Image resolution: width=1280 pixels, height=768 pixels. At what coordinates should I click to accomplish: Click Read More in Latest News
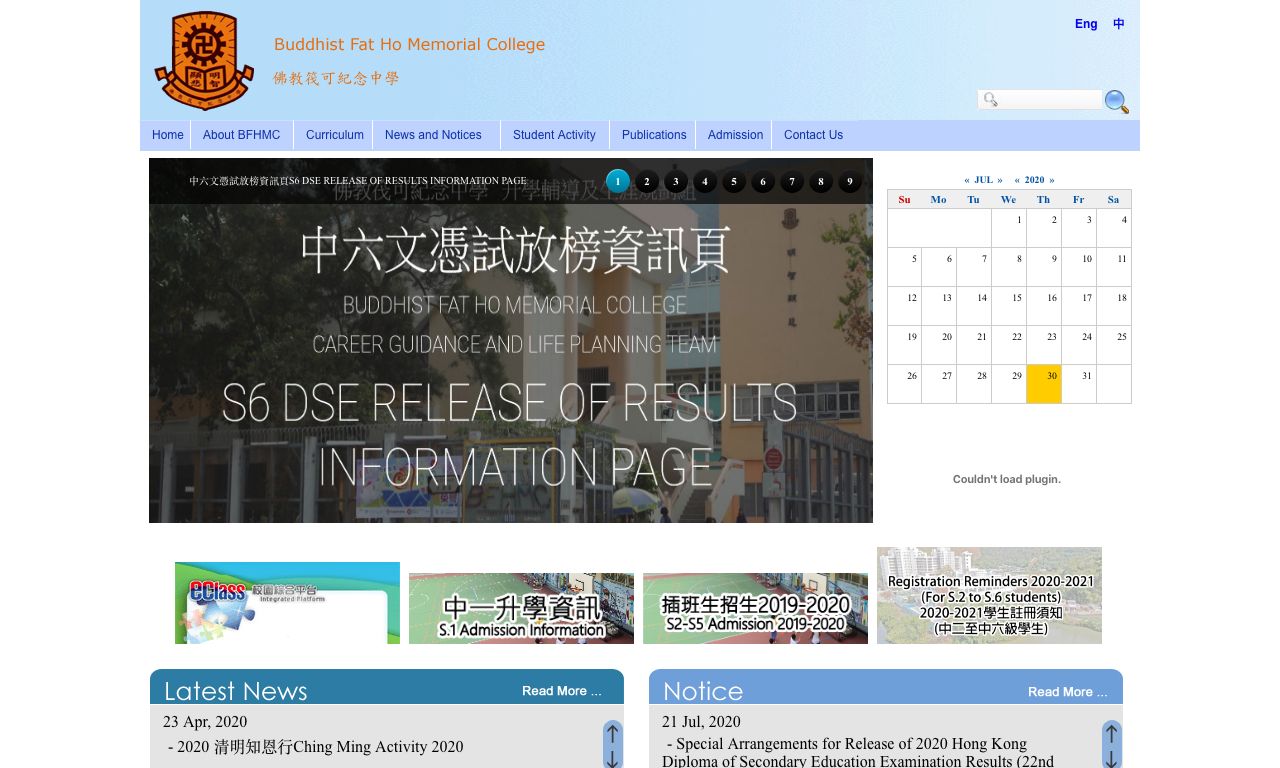[561, 691]
